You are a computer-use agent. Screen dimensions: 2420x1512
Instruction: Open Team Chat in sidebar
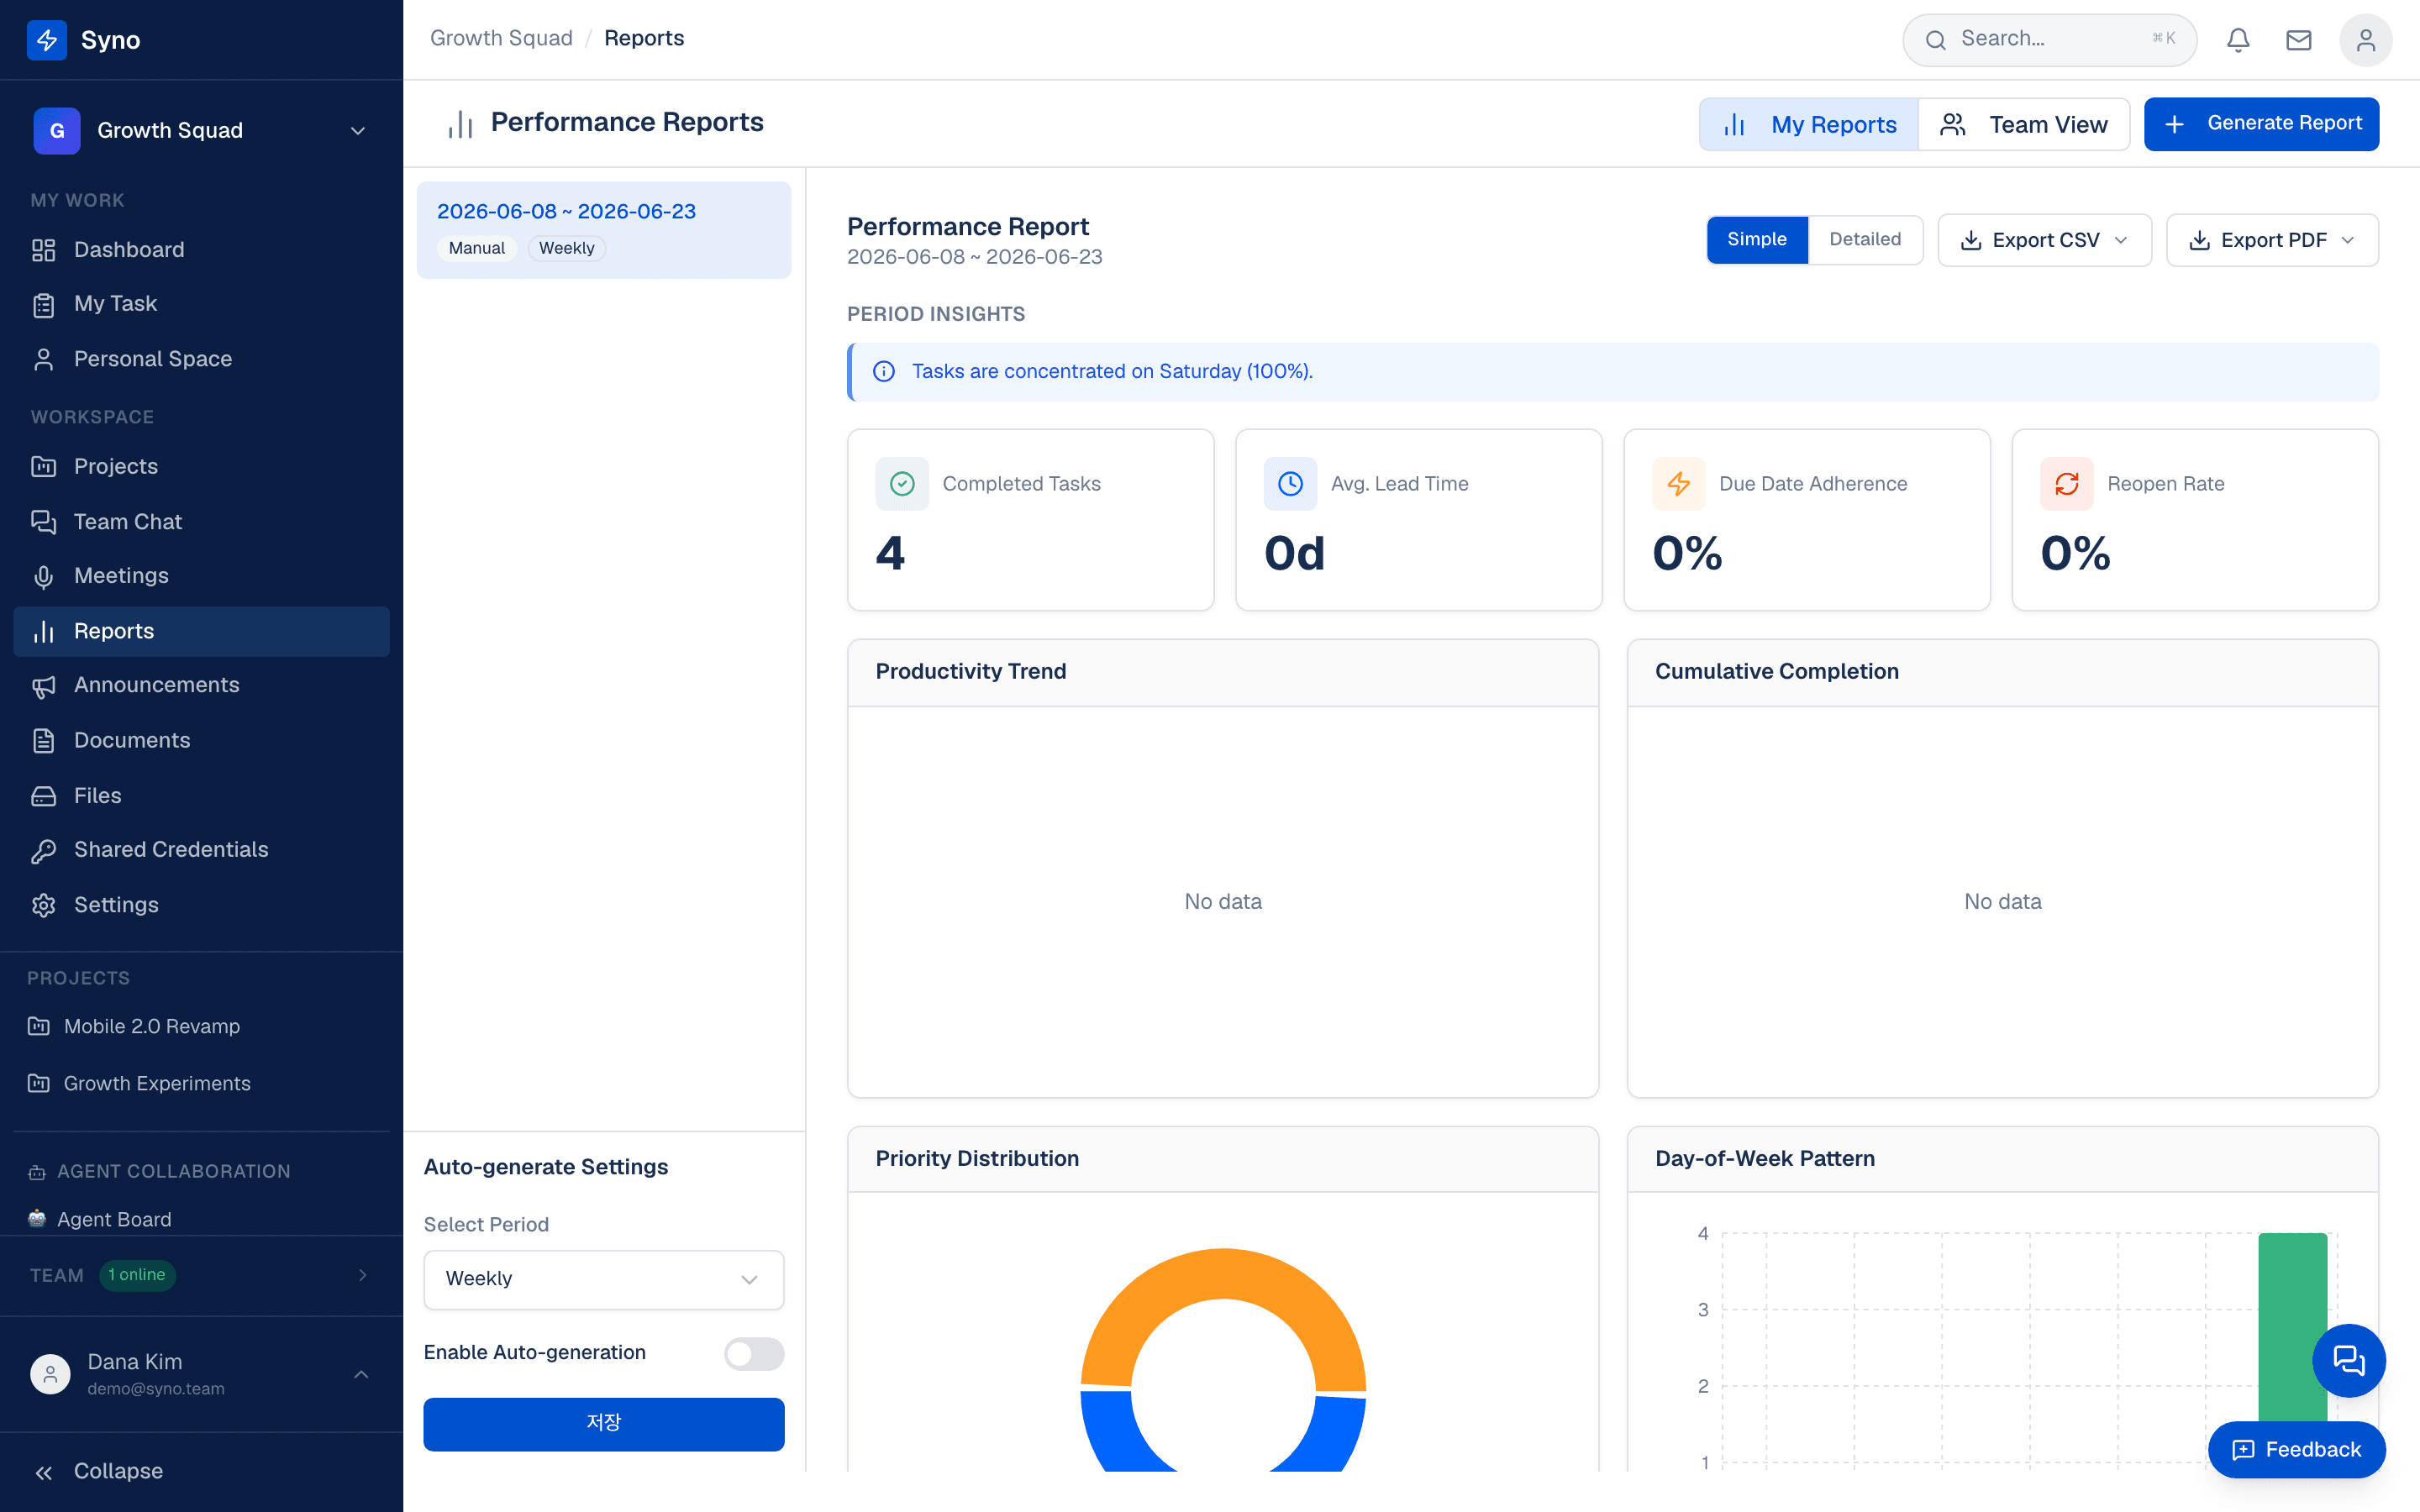click(201, 521)
